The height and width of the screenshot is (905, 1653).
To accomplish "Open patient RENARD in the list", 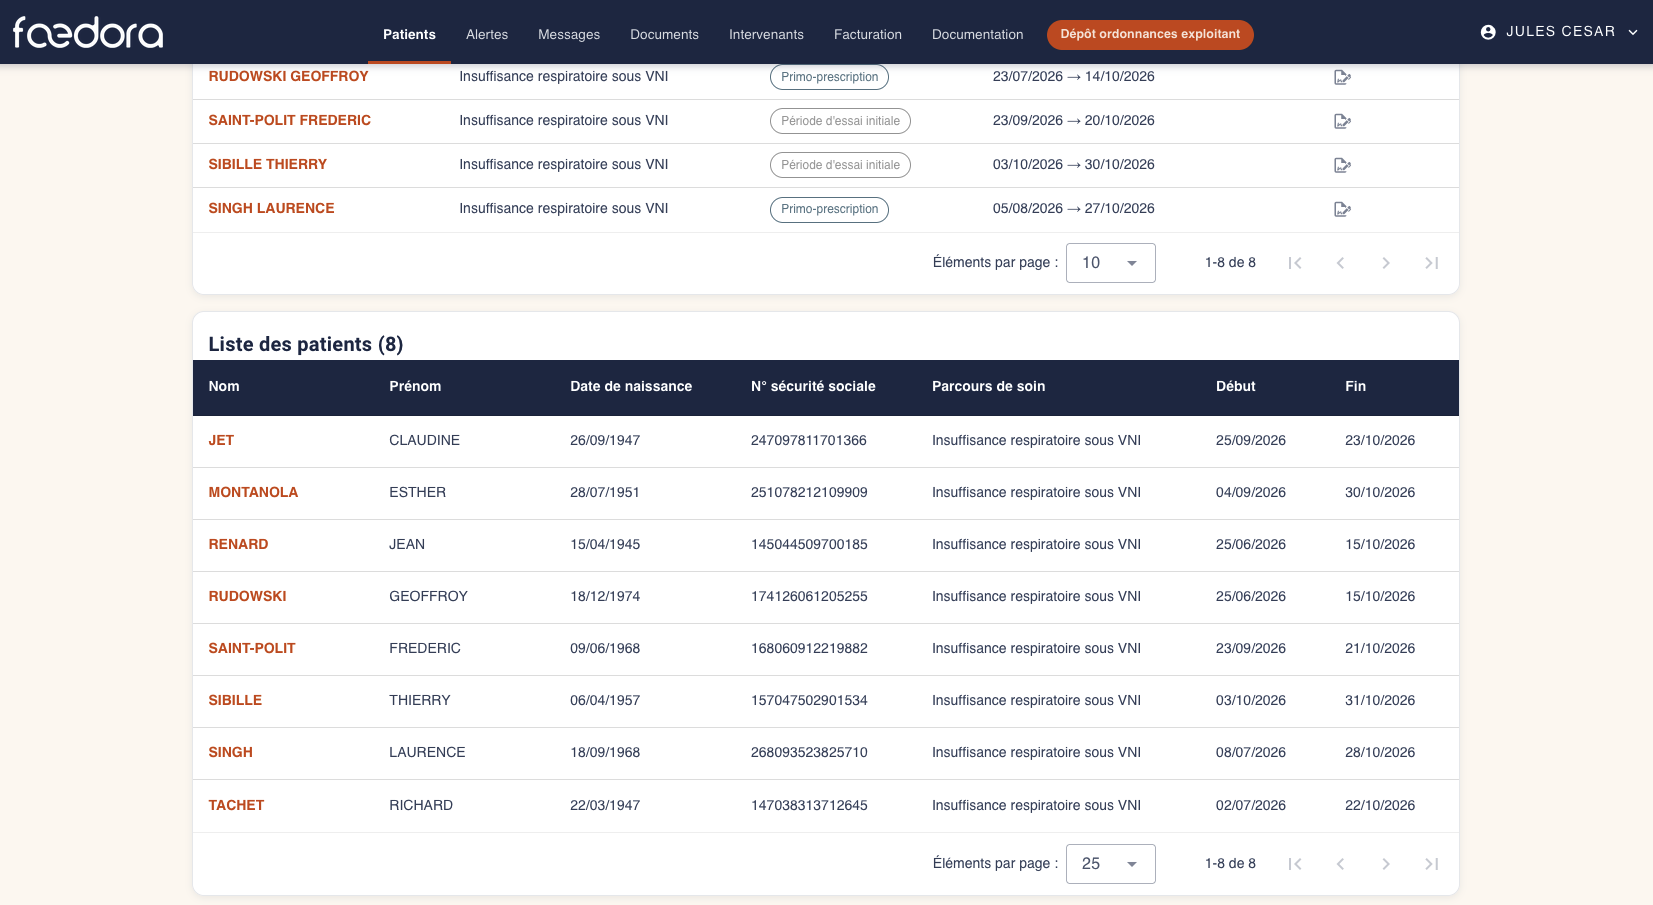I will (x=238, y=544).
